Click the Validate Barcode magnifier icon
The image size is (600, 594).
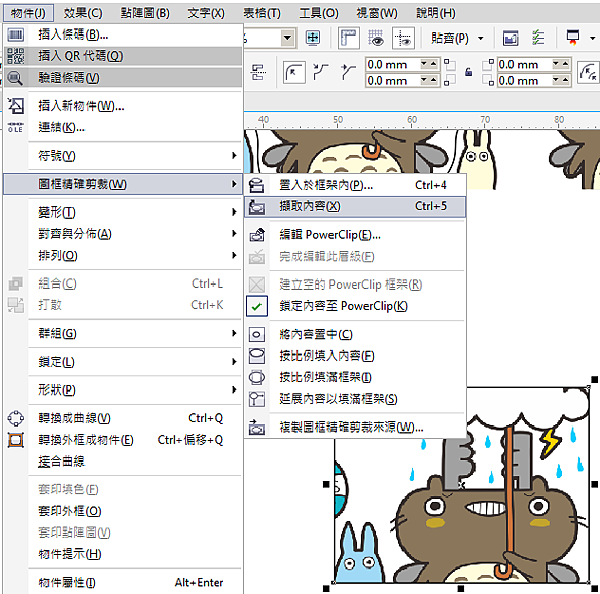coord(16,78)
